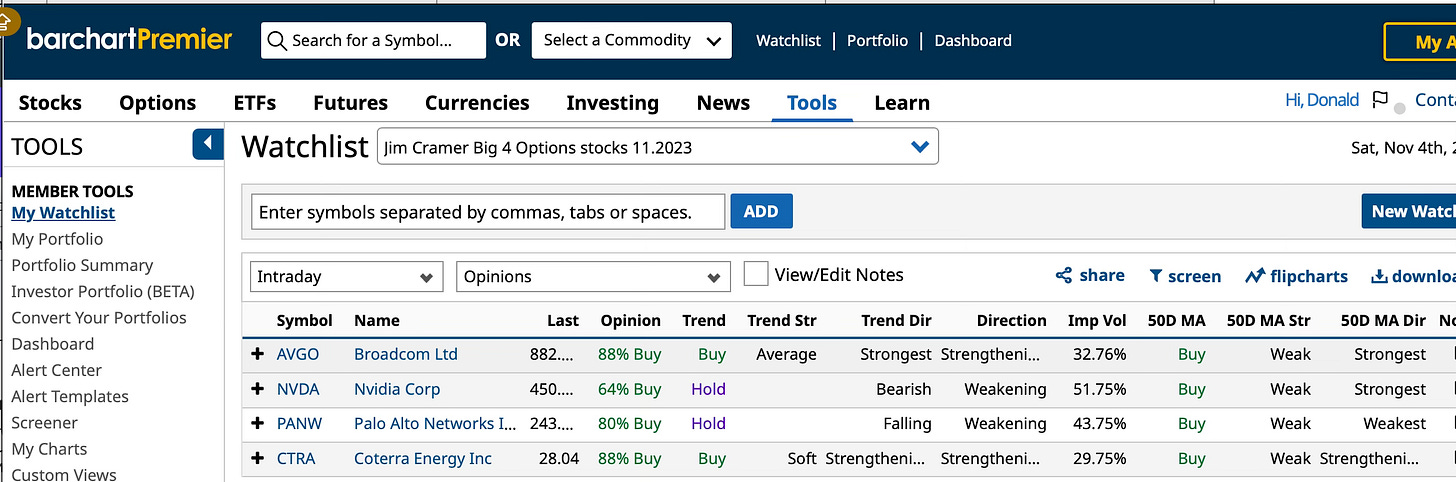Open the Broadcom Ltd link

(406, 354)
